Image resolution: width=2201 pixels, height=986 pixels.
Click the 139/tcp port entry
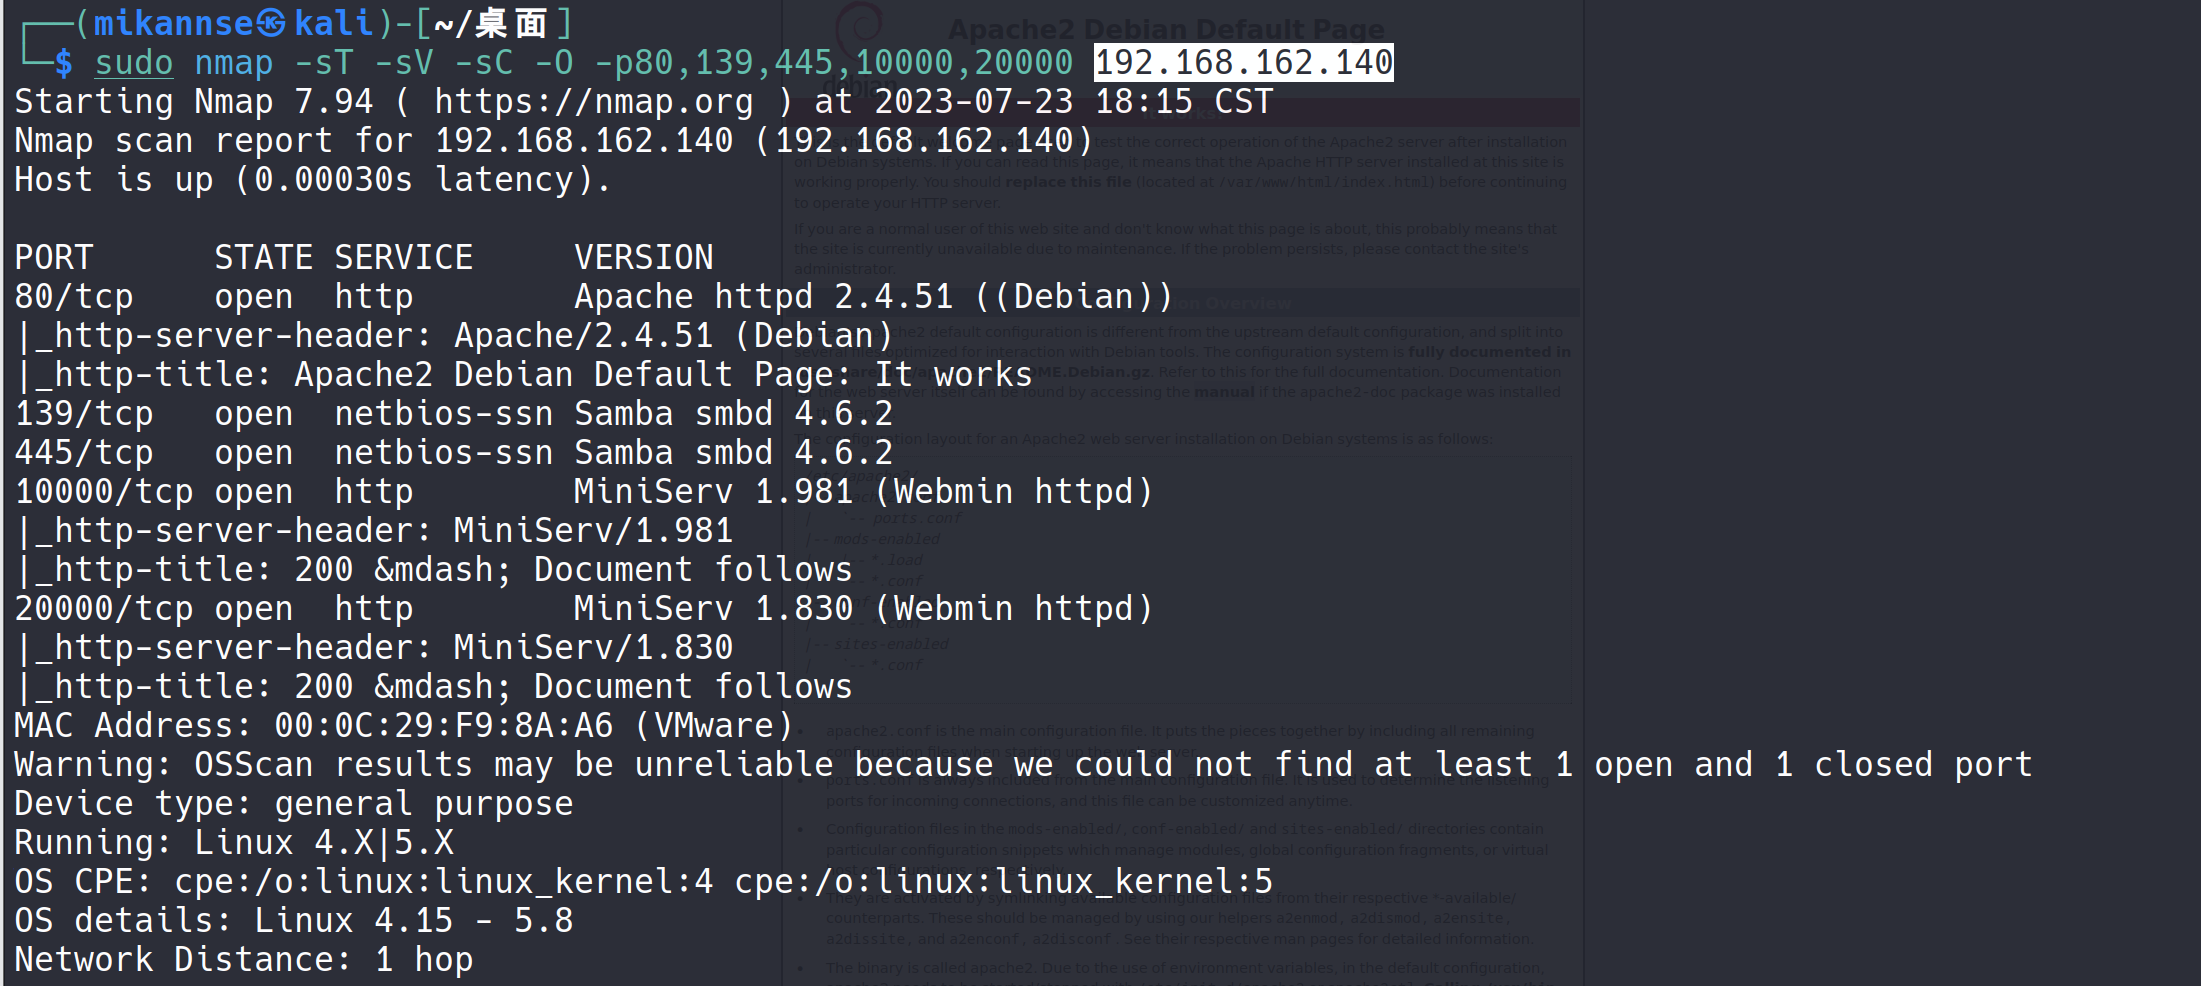pos(84,414)
